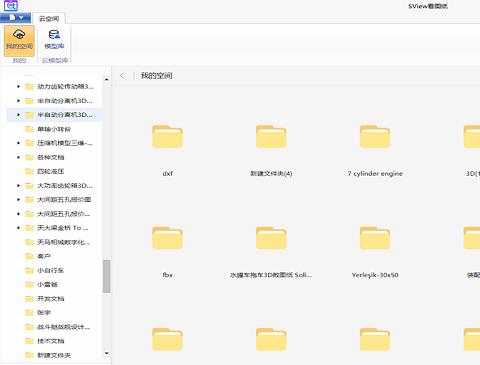480x365 pixels.
Task: Select the 天马相城数字化 tree folder
Action: click(x=58, y=242)
